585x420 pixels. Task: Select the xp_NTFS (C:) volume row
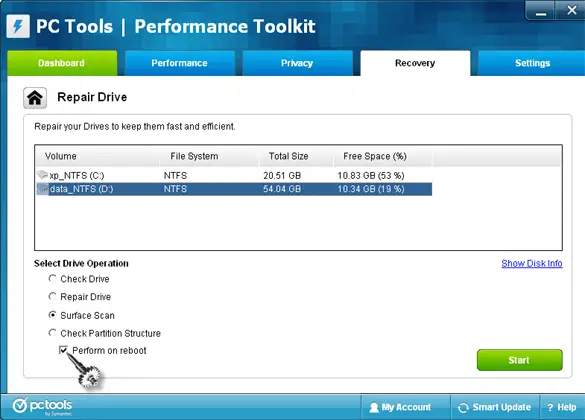(234, 175)
